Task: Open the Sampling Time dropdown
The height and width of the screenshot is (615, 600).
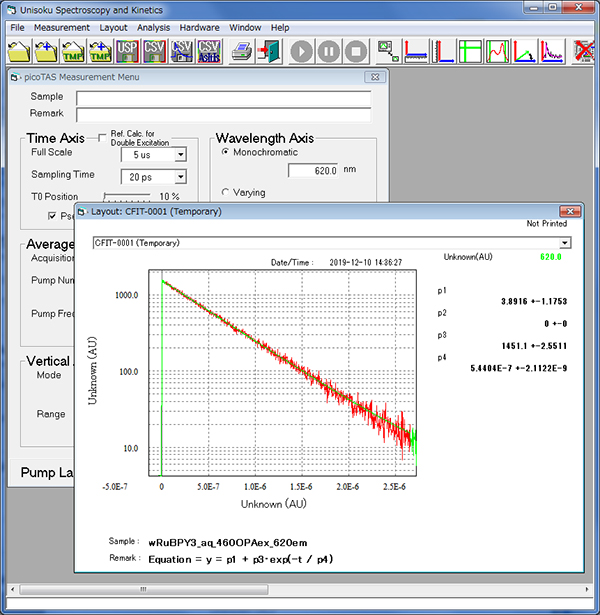Action: pyautogui.click(x=180, y=177)
